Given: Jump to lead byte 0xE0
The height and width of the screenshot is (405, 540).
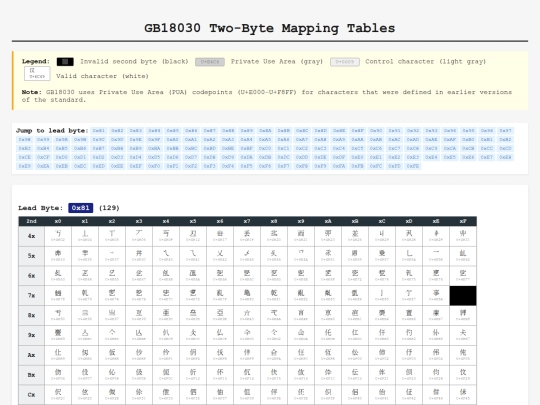Looking at the screenshot, I should [x=358, y=157].
